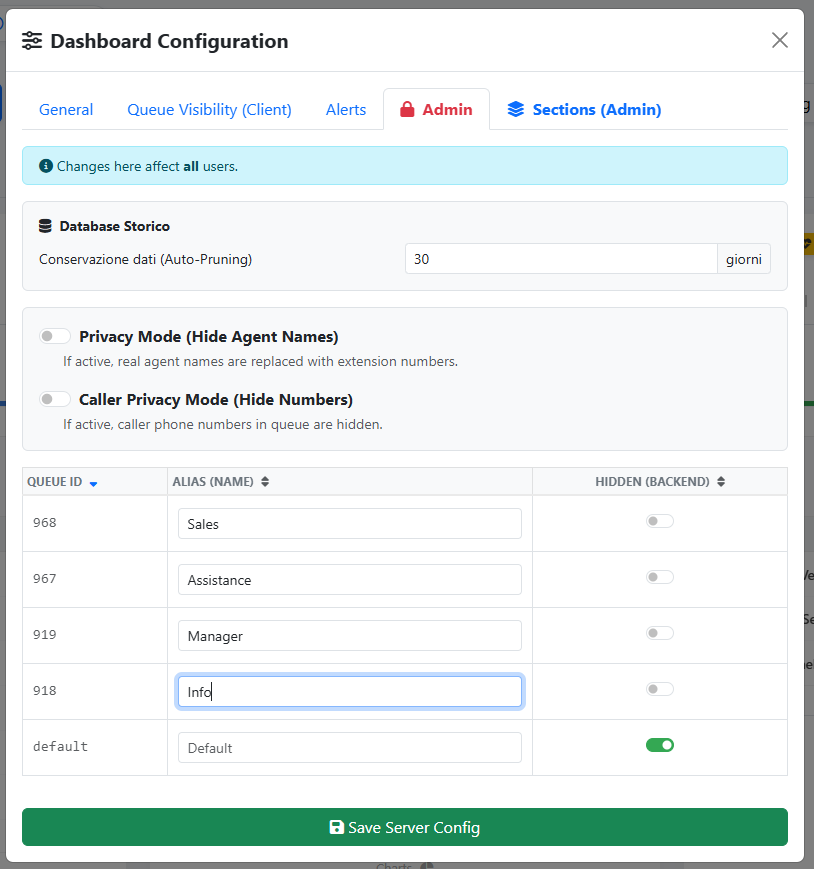Click the sliders icon beside Dashboard Configuration

pos(33,41)
